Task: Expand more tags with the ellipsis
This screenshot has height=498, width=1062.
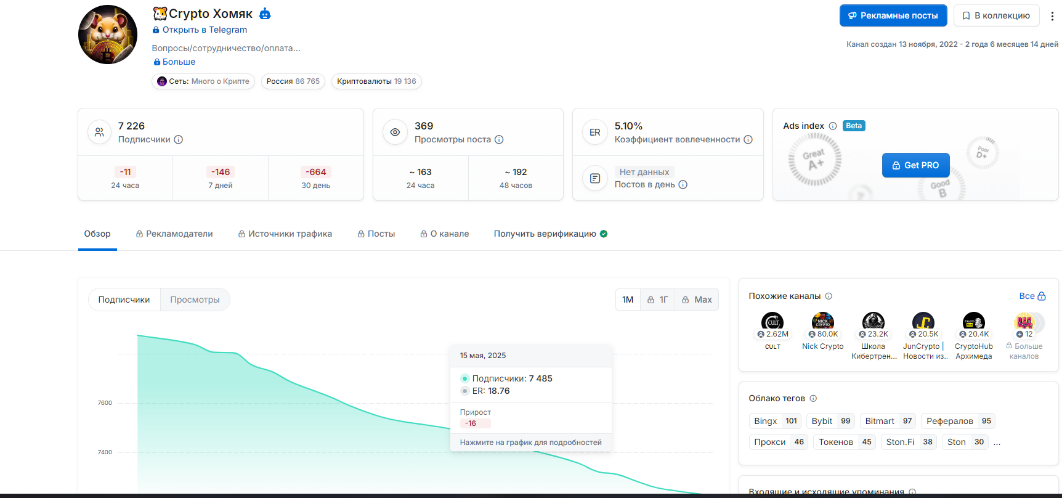Action: click(997, 443)
